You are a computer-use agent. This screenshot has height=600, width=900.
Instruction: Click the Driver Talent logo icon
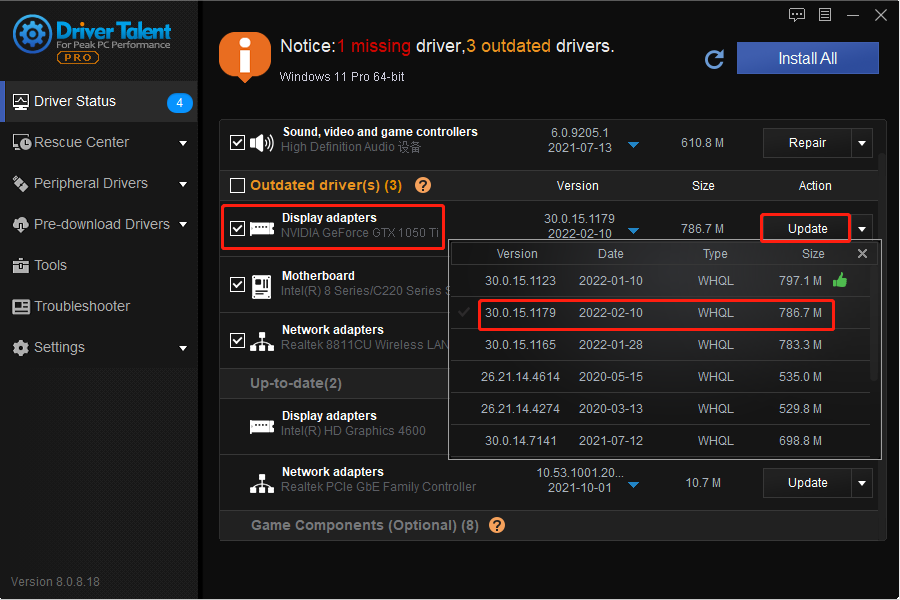pyautogui.click(x=32, y=34)
